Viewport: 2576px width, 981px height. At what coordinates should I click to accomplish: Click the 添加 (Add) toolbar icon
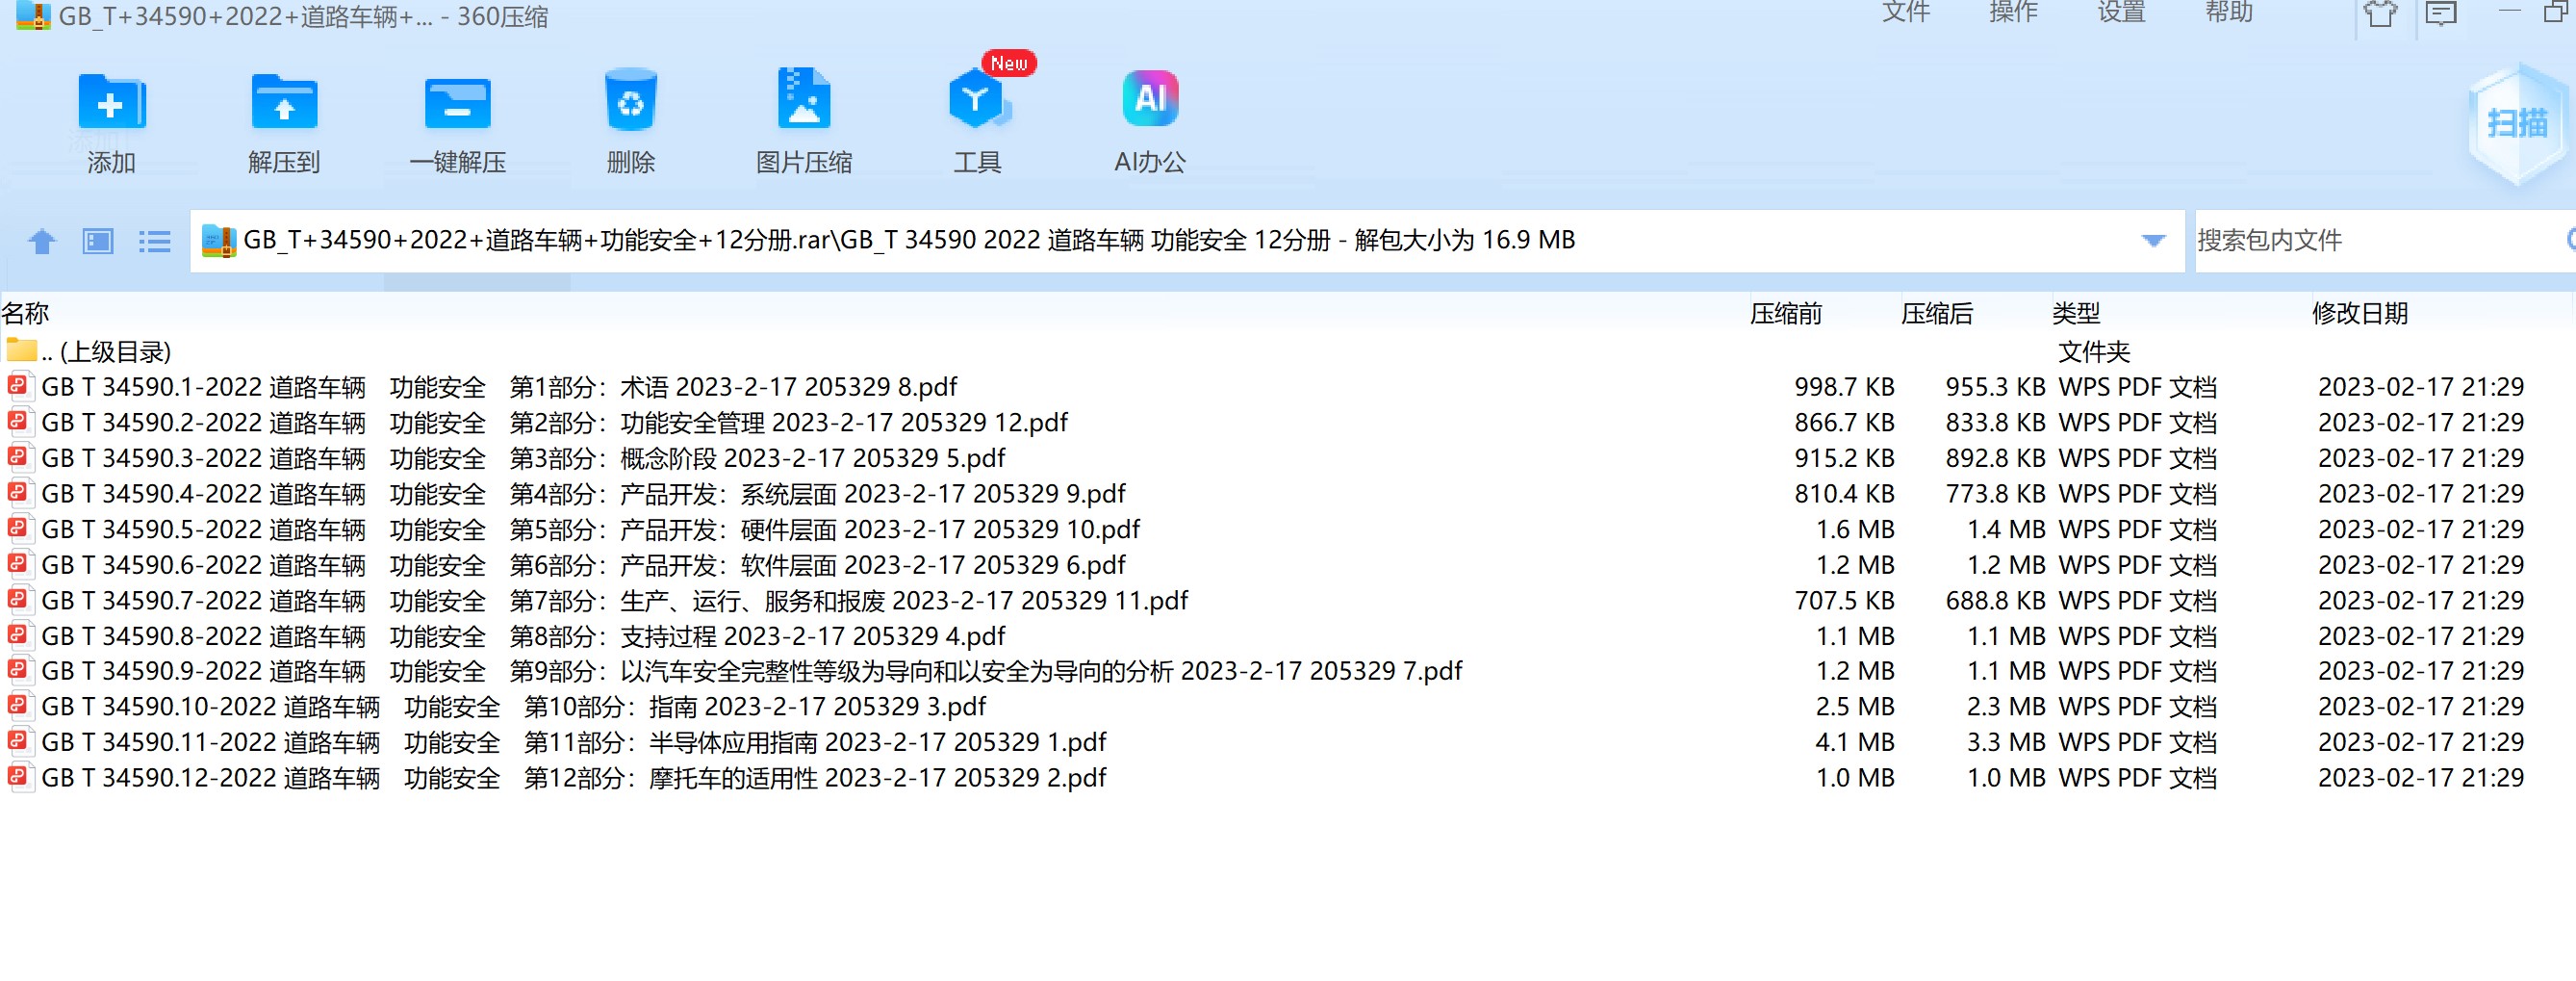(x=112, y=102)
